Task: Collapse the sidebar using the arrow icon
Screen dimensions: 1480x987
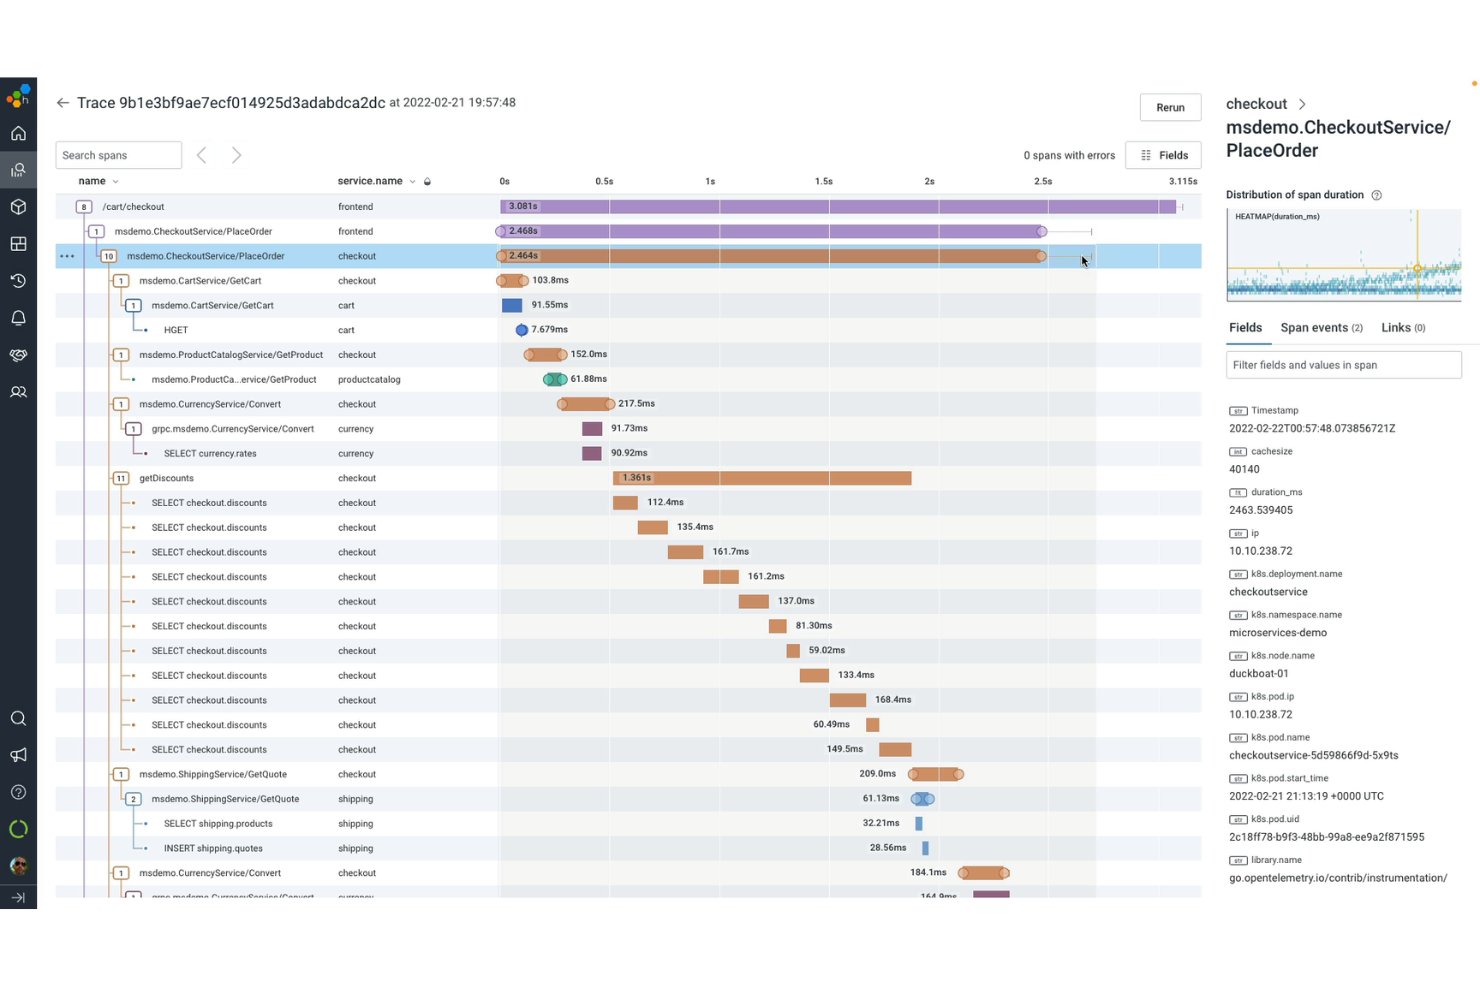Action: [18, 898]
